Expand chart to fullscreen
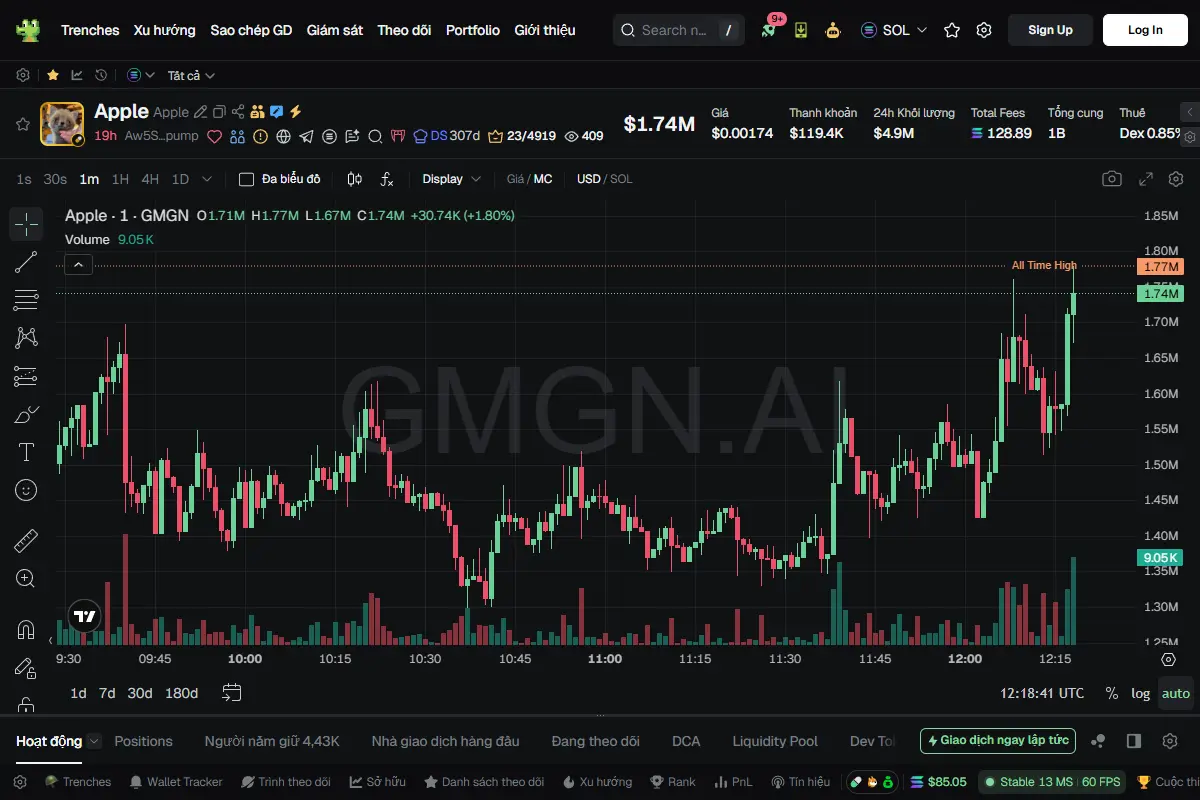Screen dimensions: 1200x800 coord(1147,179)
